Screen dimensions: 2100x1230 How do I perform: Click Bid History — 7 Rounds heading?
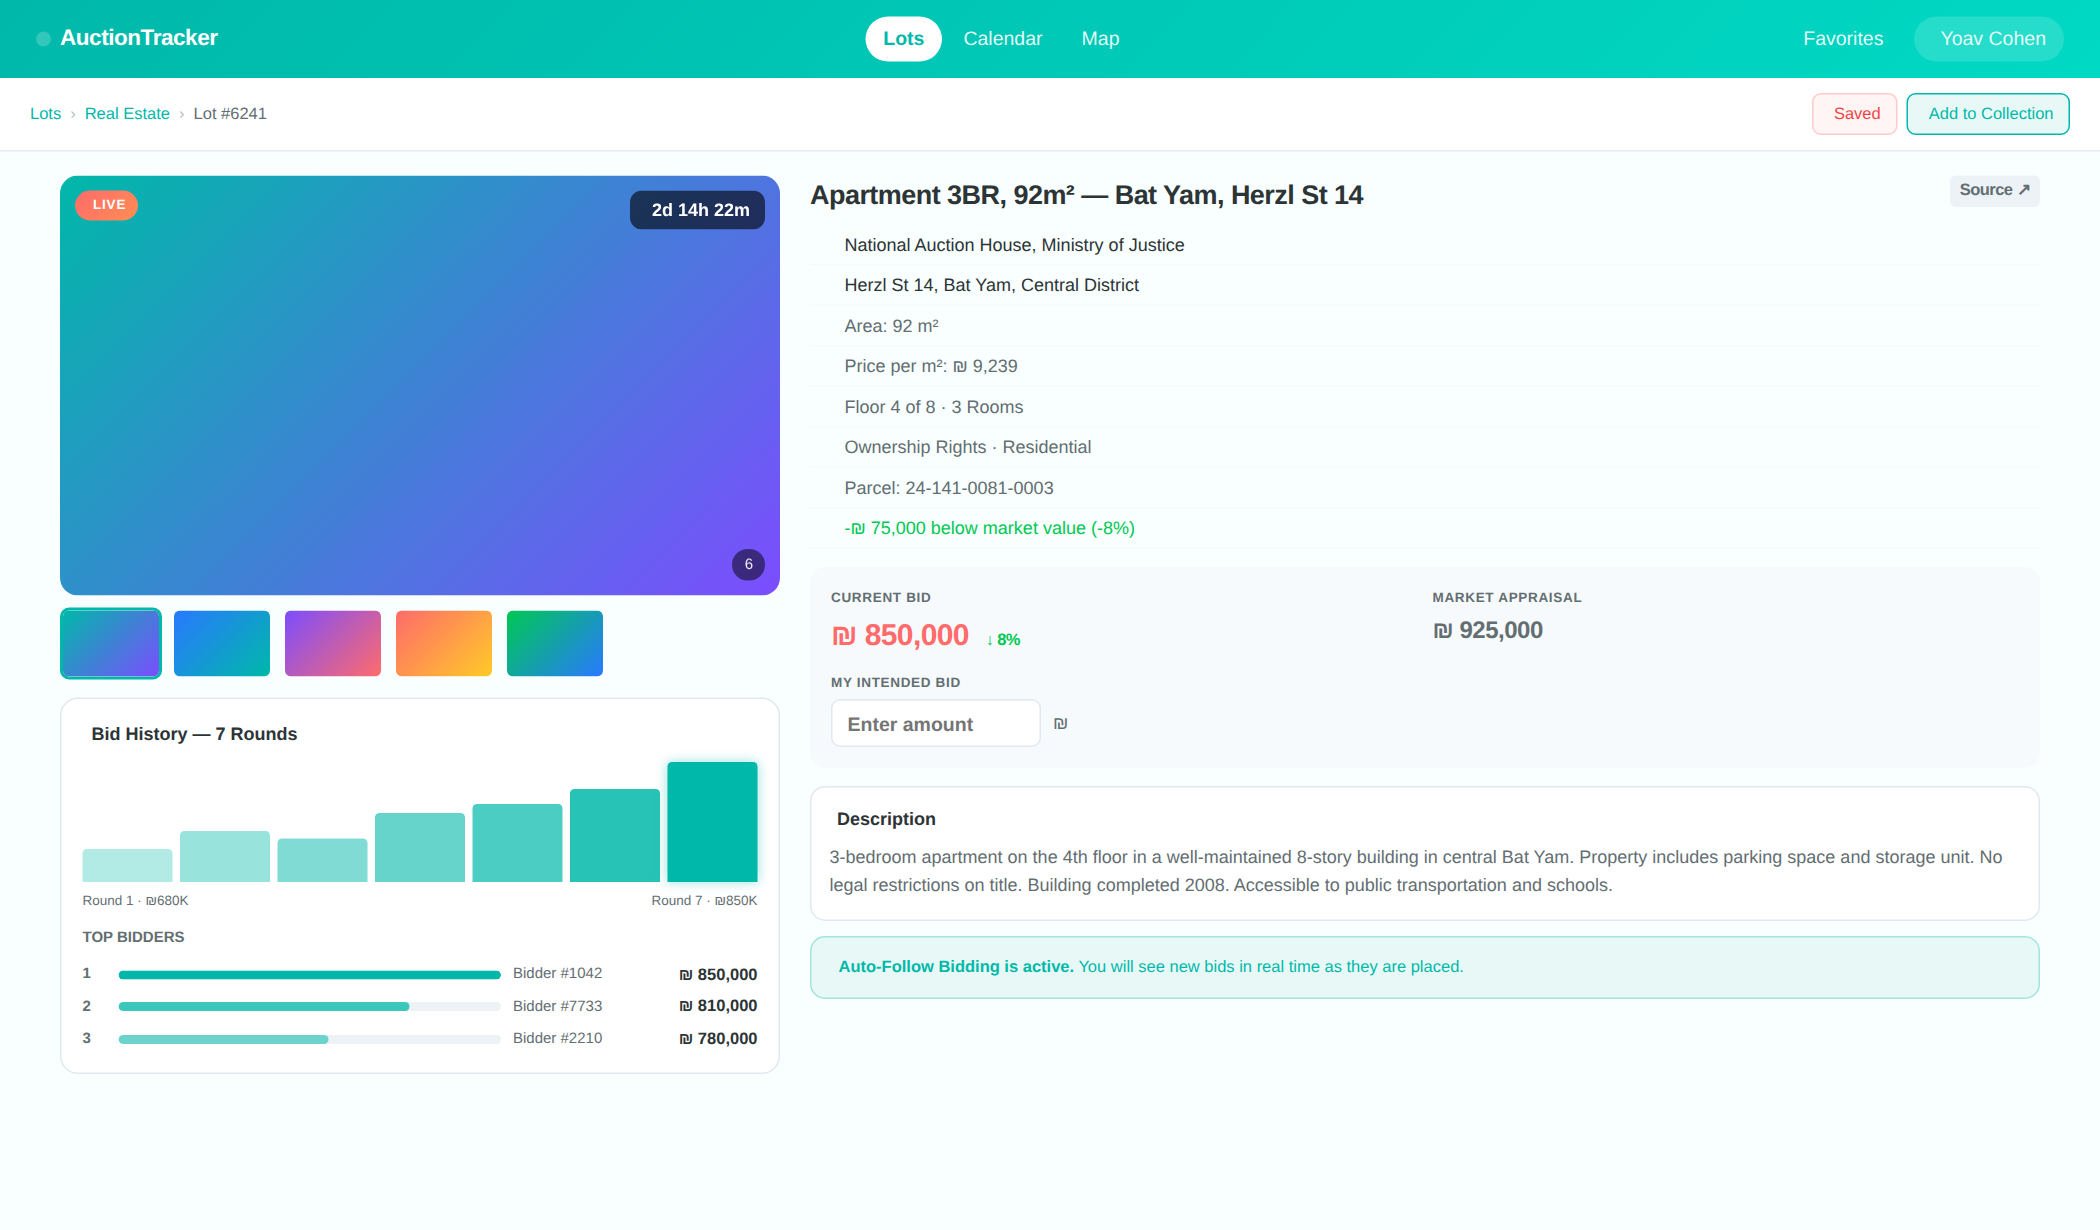click(194, 734)
